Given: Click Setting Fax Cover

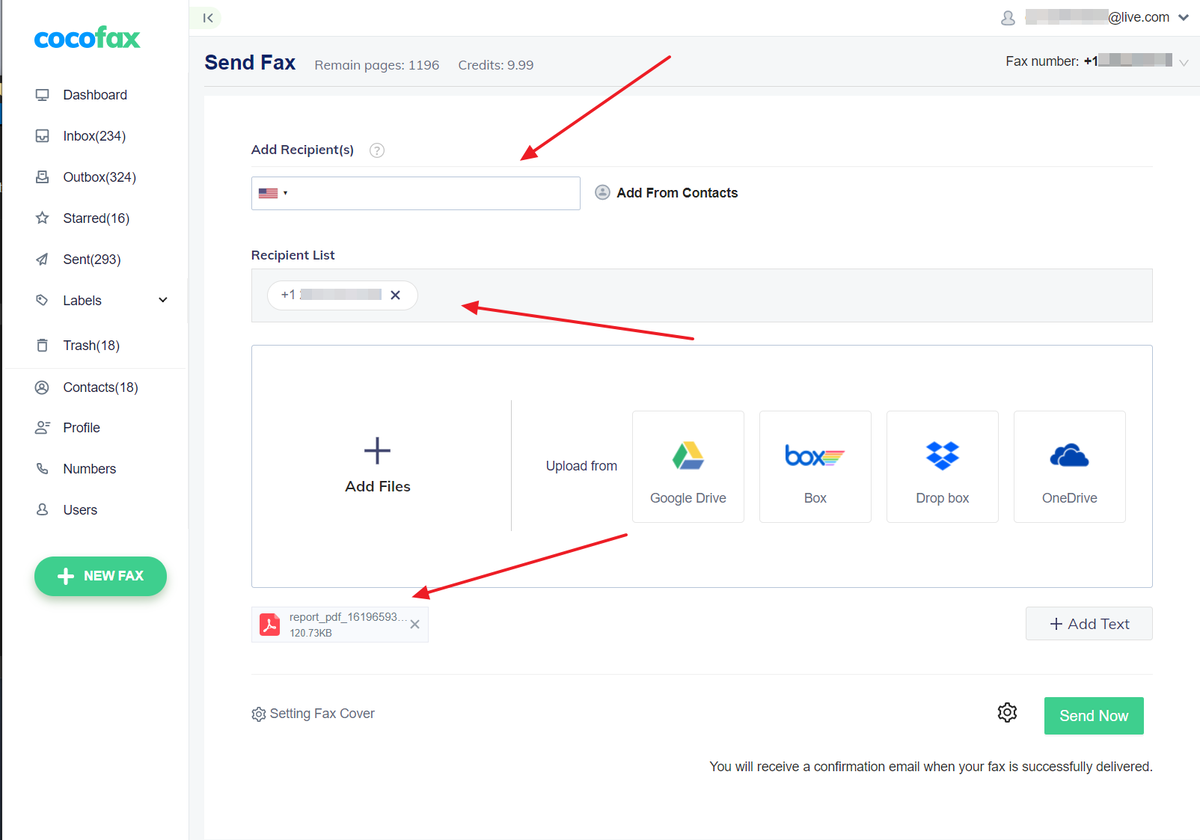Looking at the screenshot, I should [313, 713].
